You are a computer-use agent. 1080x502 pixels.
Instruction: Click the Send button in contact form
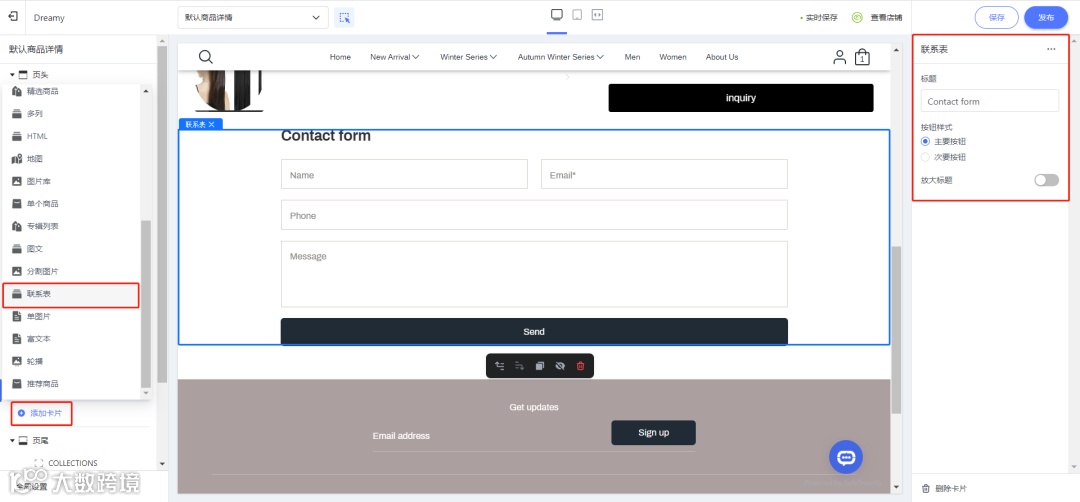point(534,331)
